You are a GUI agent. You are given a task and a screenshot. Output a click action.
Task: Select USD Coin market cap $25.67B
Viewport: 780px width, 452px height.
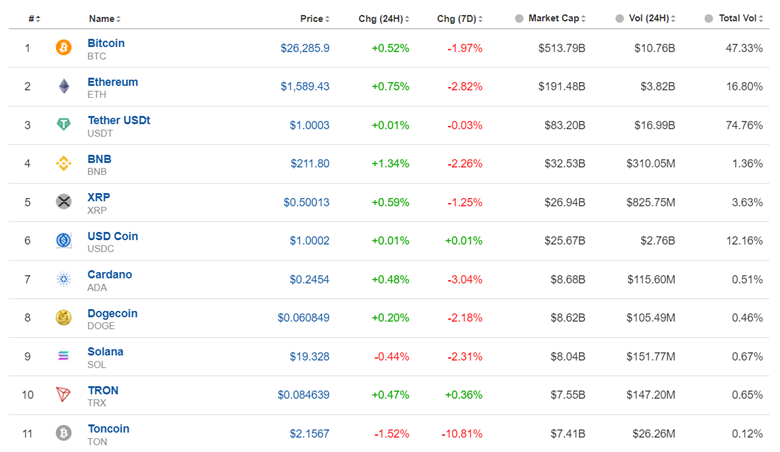(565, 241)
